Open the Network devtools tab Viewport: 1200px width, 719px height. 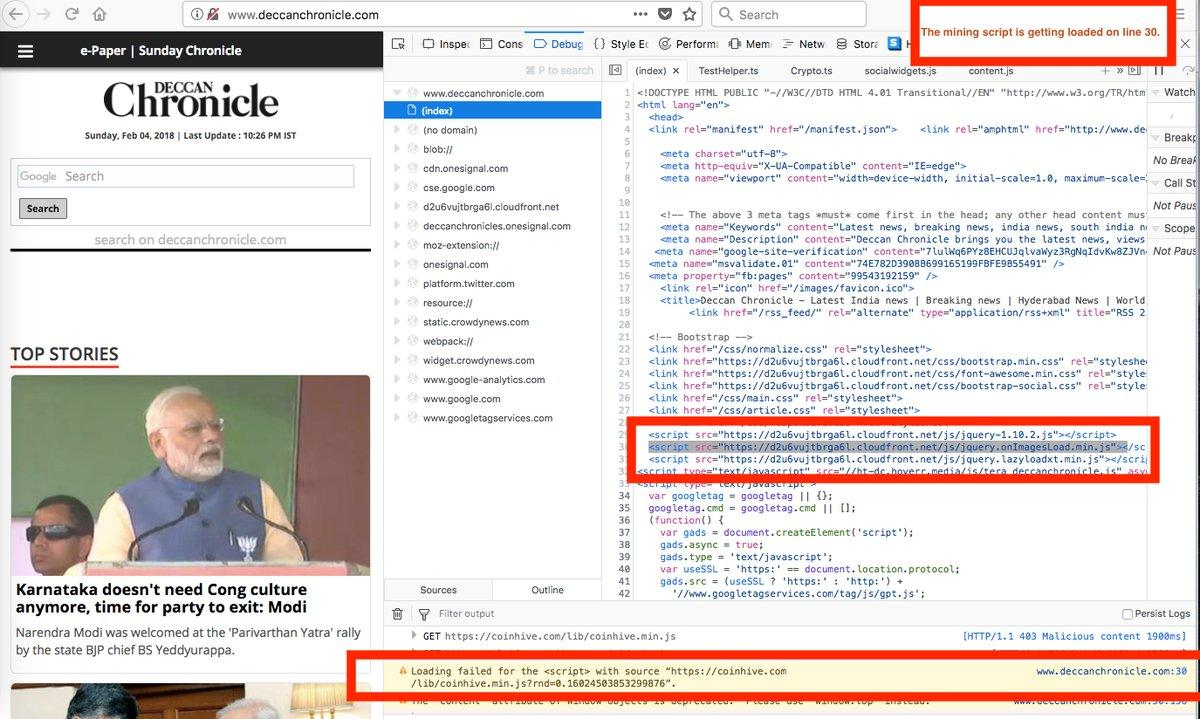pyautogui.click(x=804, y=44)
